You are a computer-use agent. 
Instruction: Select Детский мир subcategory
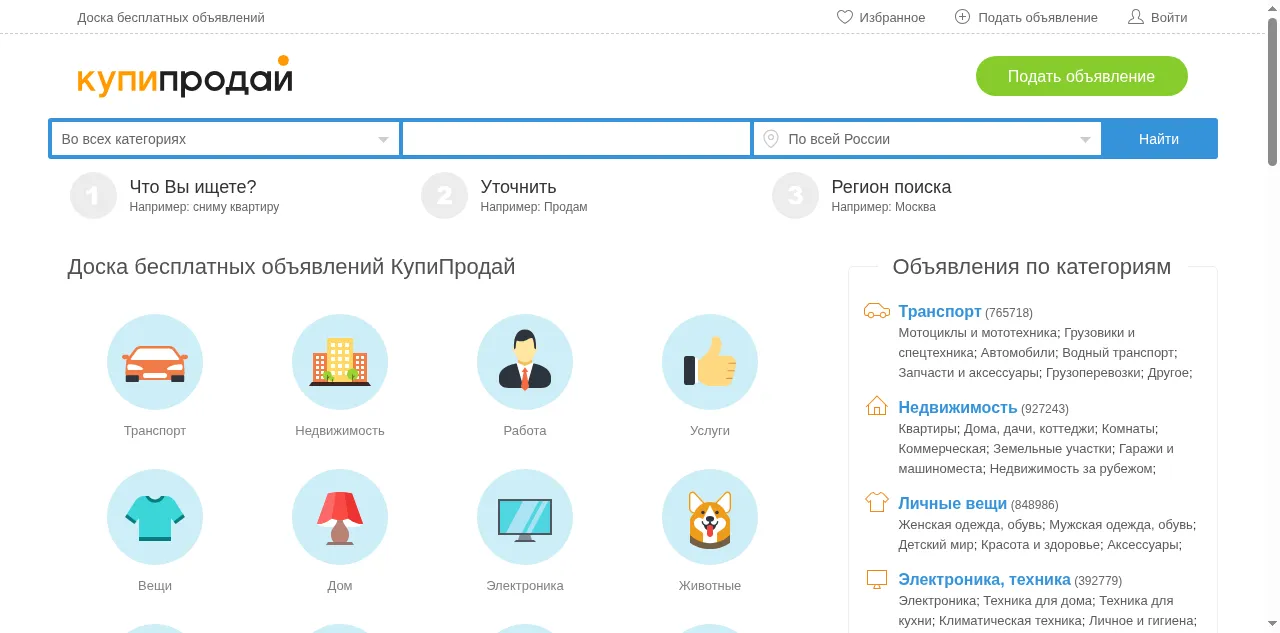pyautogui.click(x=935, y=544)
